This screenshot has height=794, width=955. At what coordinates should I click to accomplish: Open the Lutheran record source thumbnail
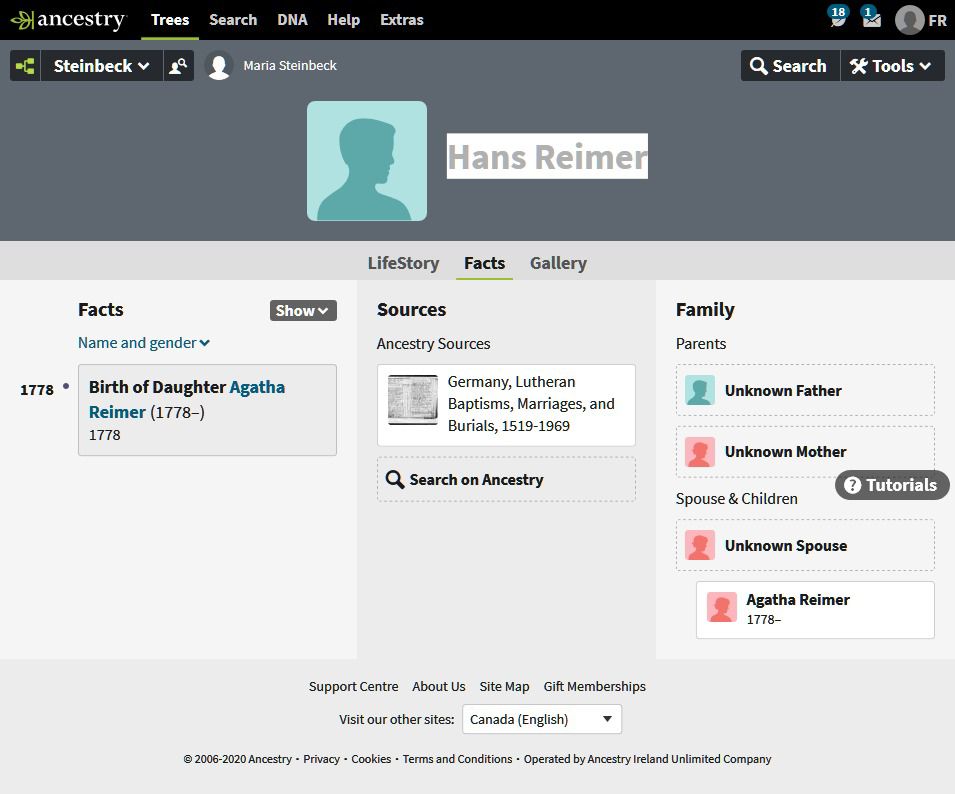pyautogui.click(x=413, y=399)
